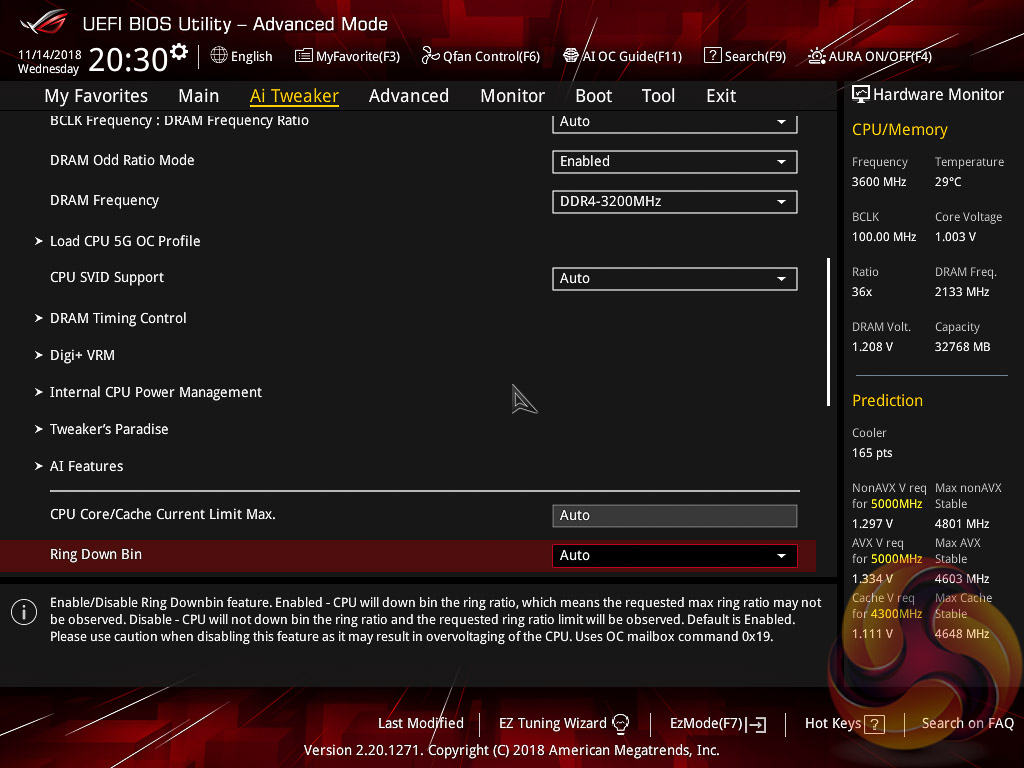Click CPU frequency value 3600 MHz
Screen dimensions: 1024x768
pyautogui.click(x=878, y=182)
